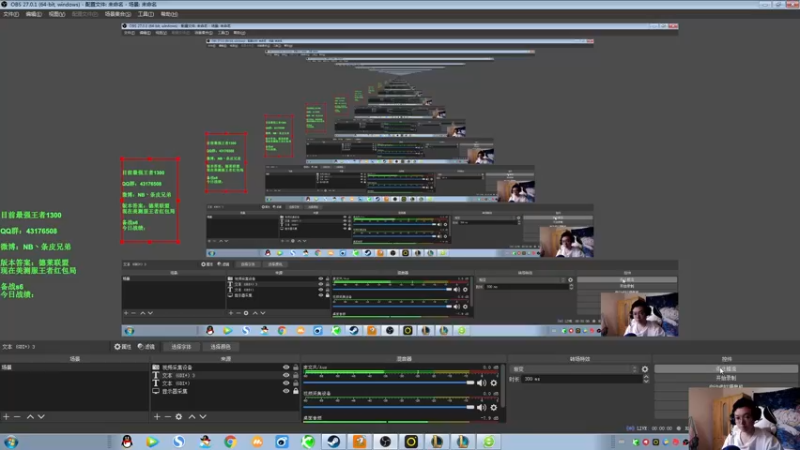Click the transition duration 300 ms field

pos(581,379)
